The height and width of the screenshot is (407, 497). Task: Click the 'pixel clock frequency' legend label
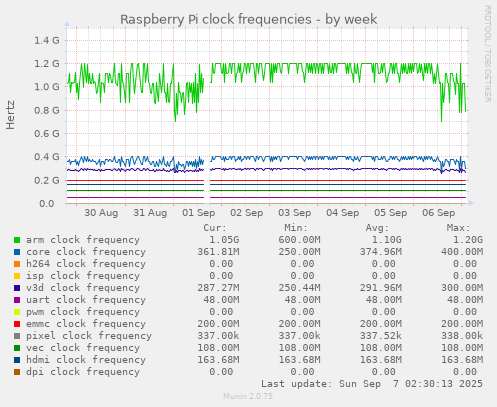pos(89,336)
